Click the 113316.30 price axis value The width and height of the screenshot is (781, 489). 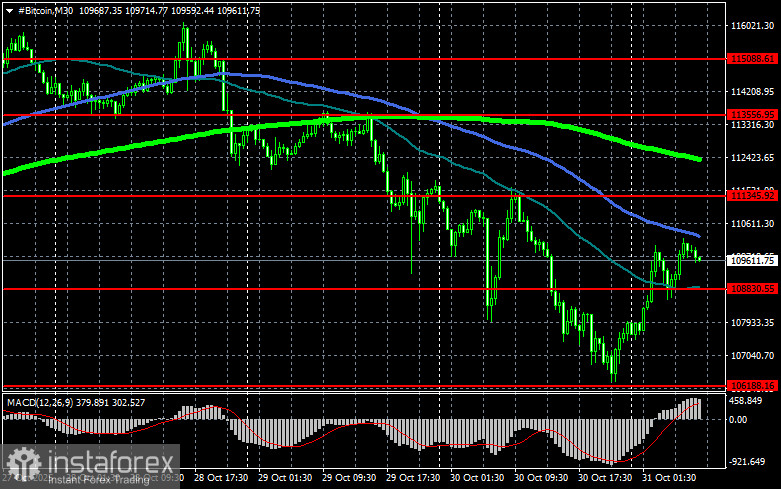tap(753, 124)
